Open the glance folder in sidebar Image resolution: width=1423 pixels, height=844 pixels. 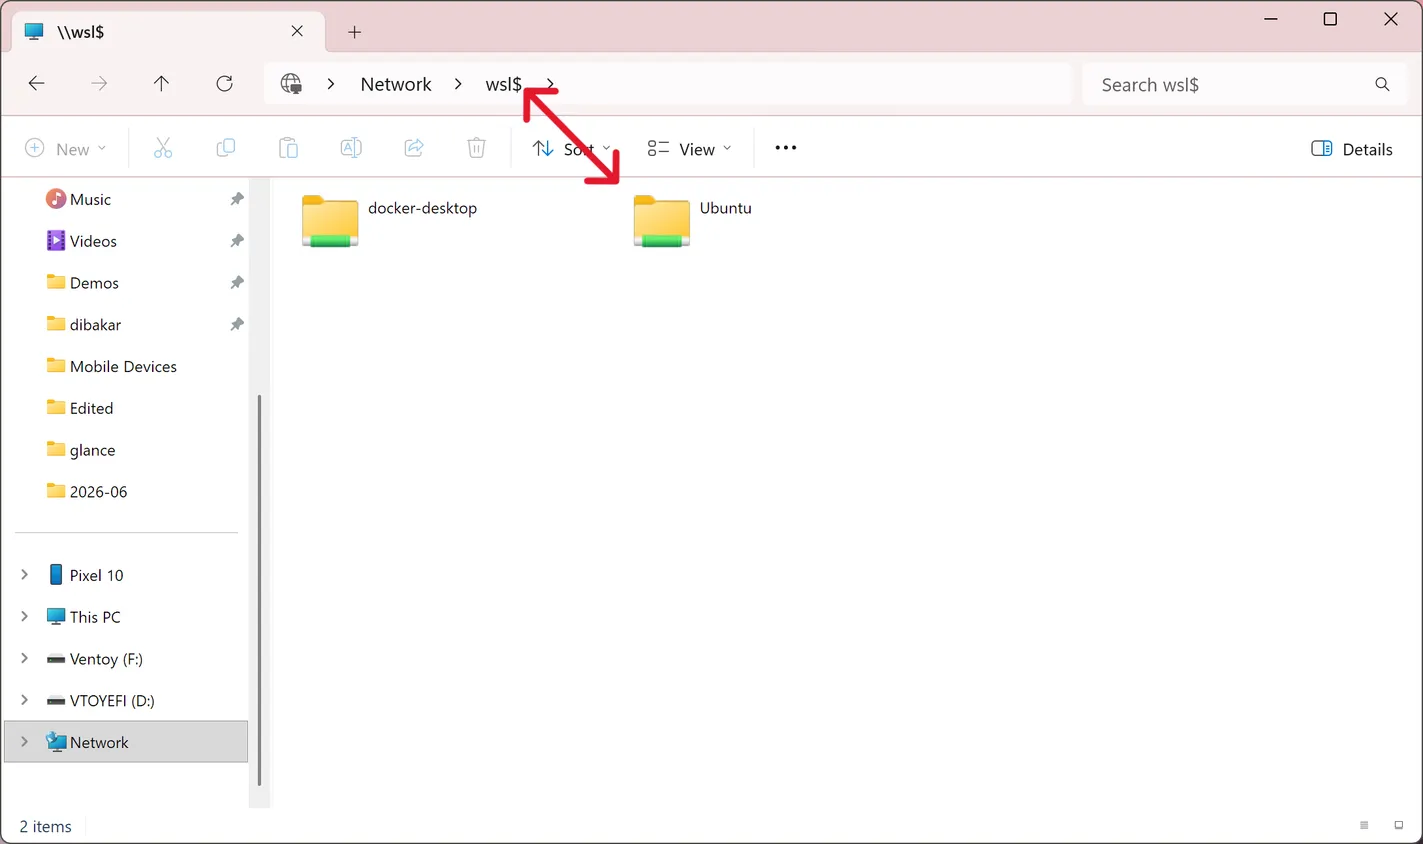[x=92, y=450]
